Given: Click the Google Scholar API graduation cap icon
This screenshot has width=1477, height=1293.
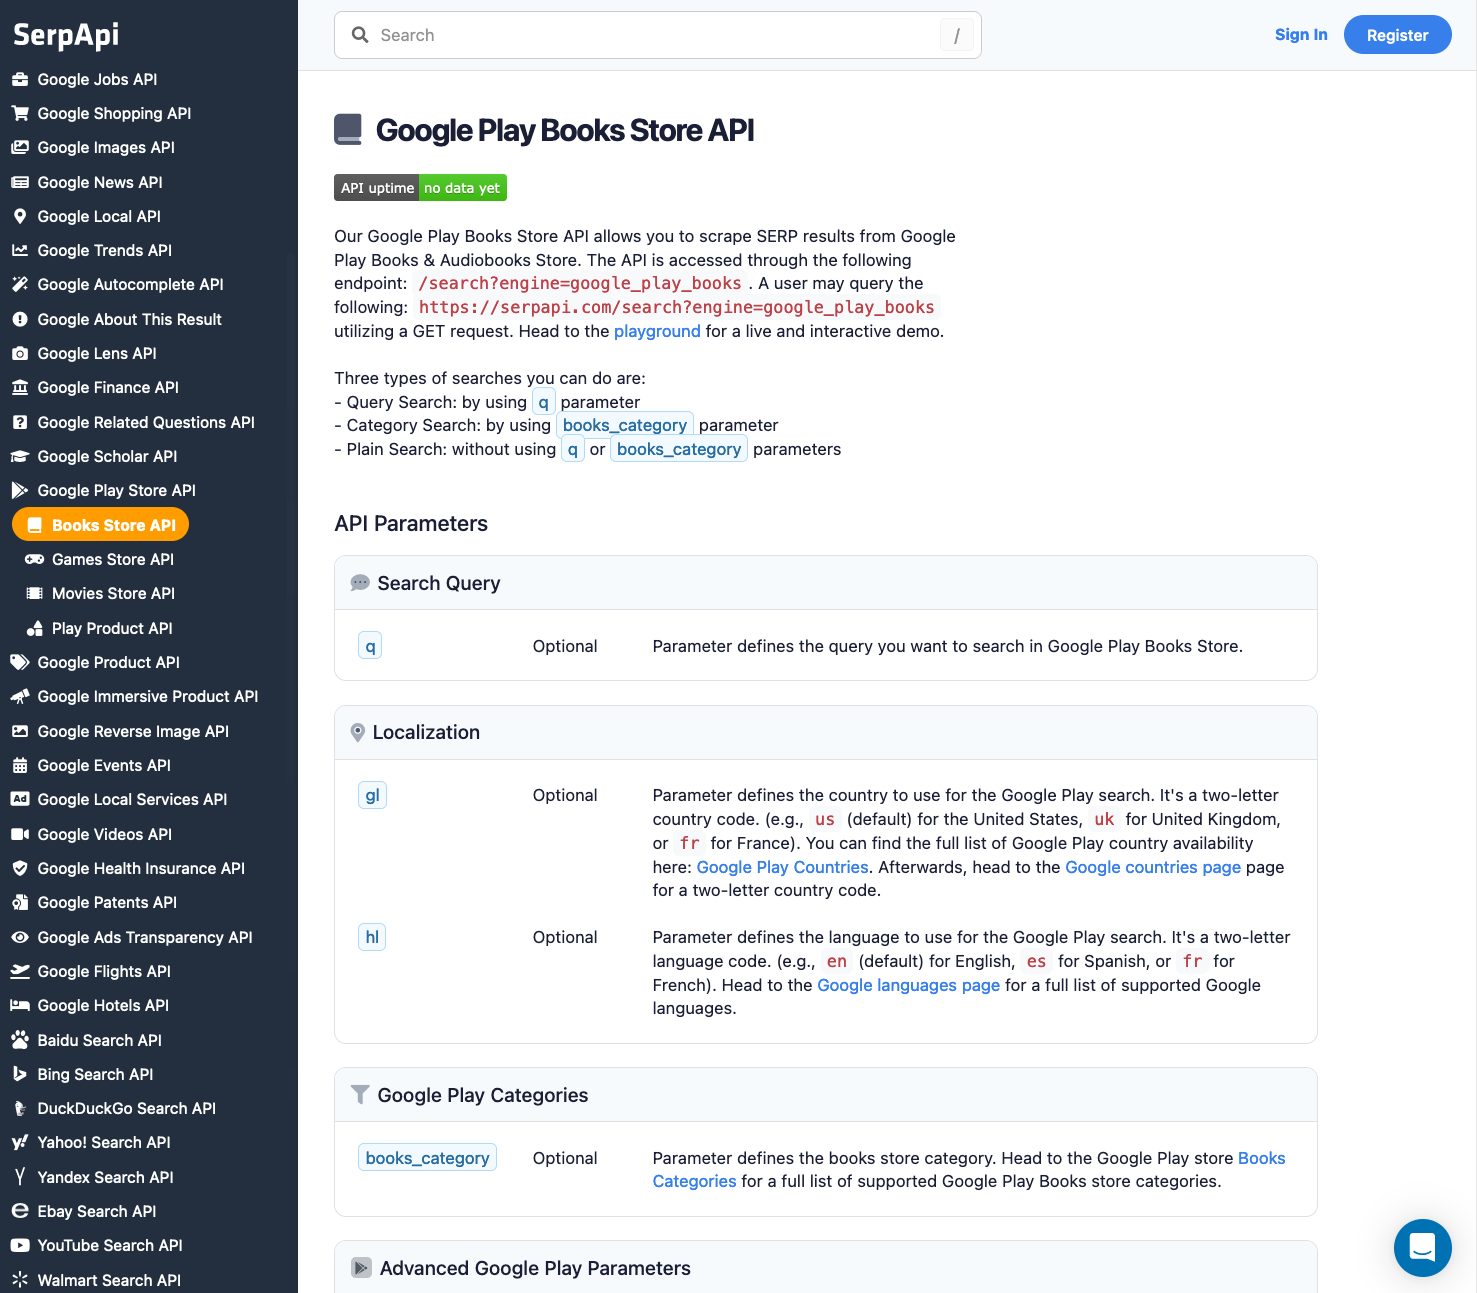Looking at the screenshot, I should point(20,456).
